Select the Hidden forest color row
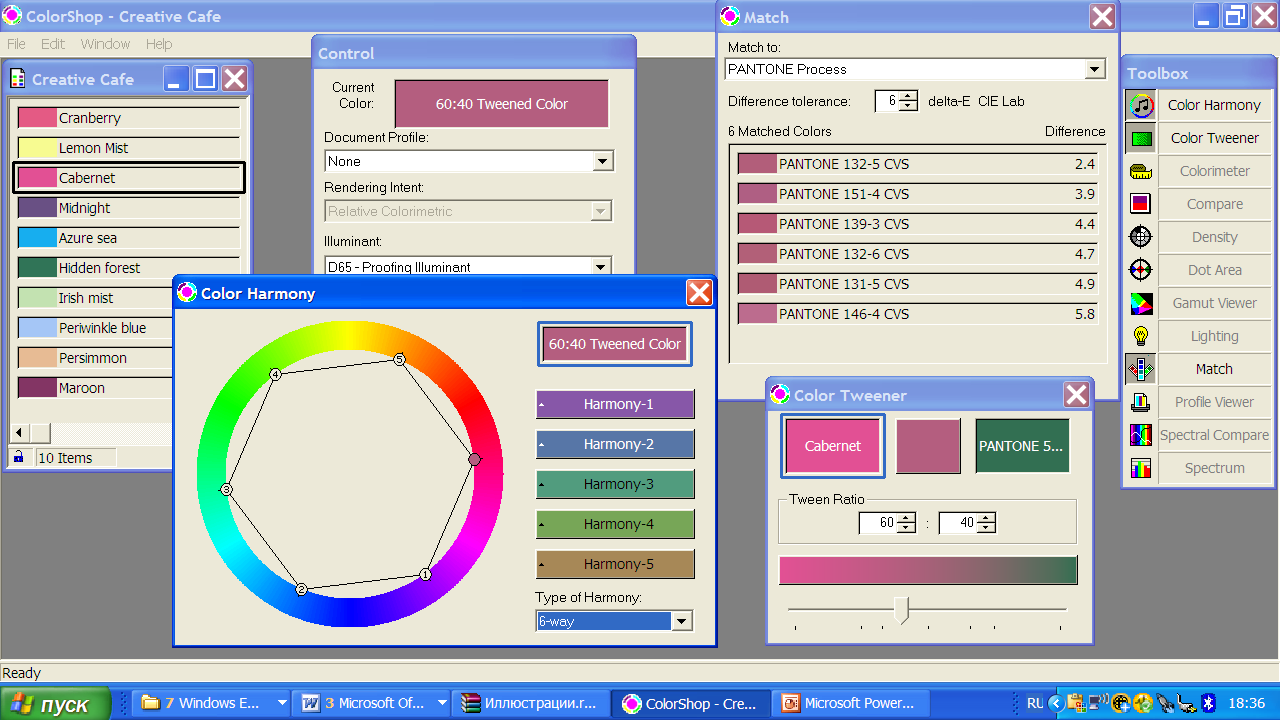 click(128, 268)
